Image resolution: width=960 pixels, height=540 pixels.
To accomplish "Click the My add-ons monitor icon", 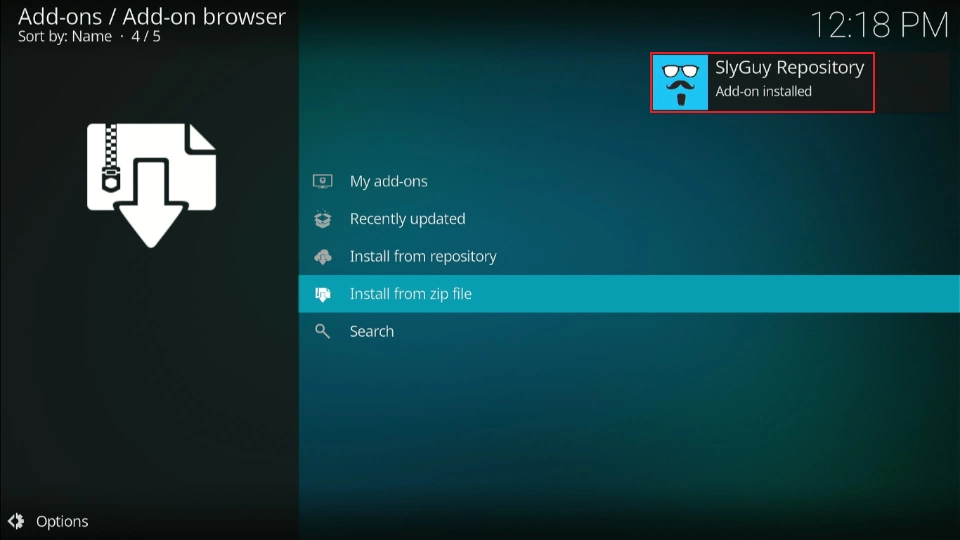I will (x=322, y=181).
